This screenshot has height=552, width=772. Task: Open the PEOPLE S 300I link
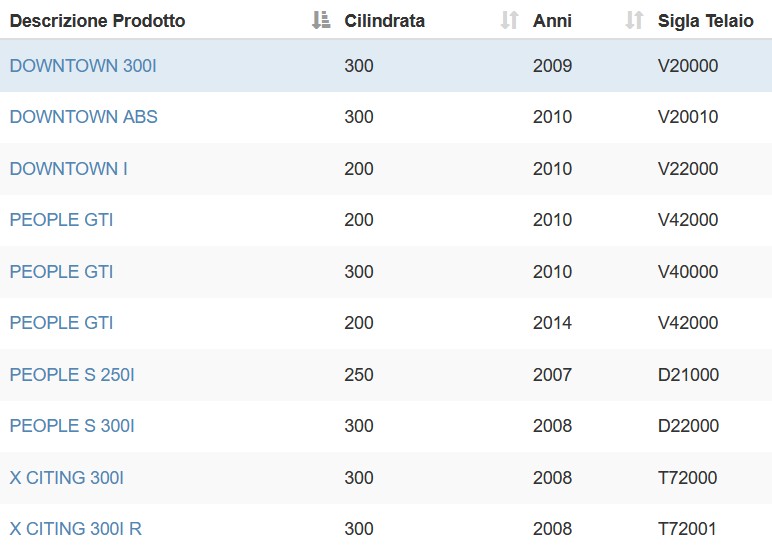[72, 425]
